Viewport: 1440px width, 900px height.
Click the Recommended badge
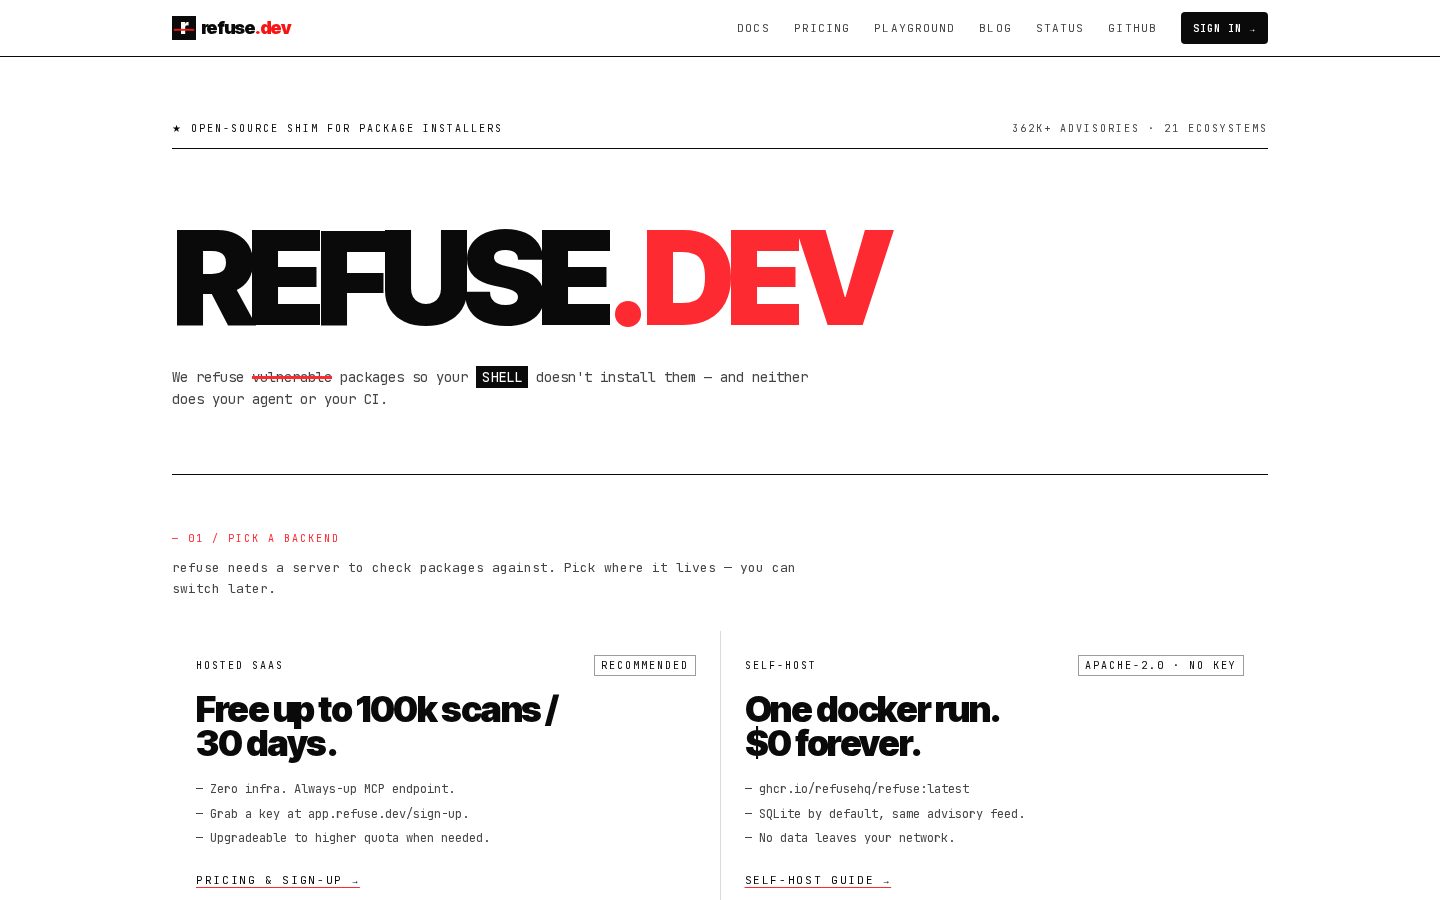645,665
